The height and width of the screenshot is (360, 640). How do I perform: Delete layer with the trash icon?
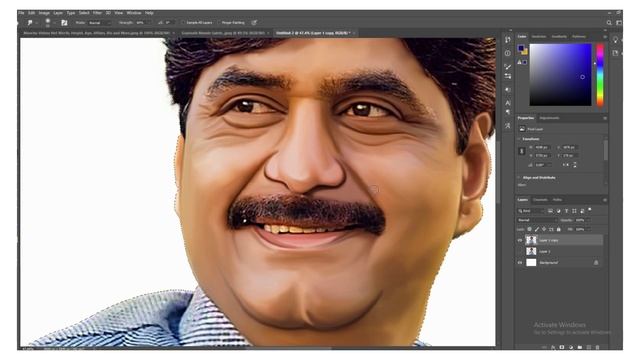coord(598,347)
